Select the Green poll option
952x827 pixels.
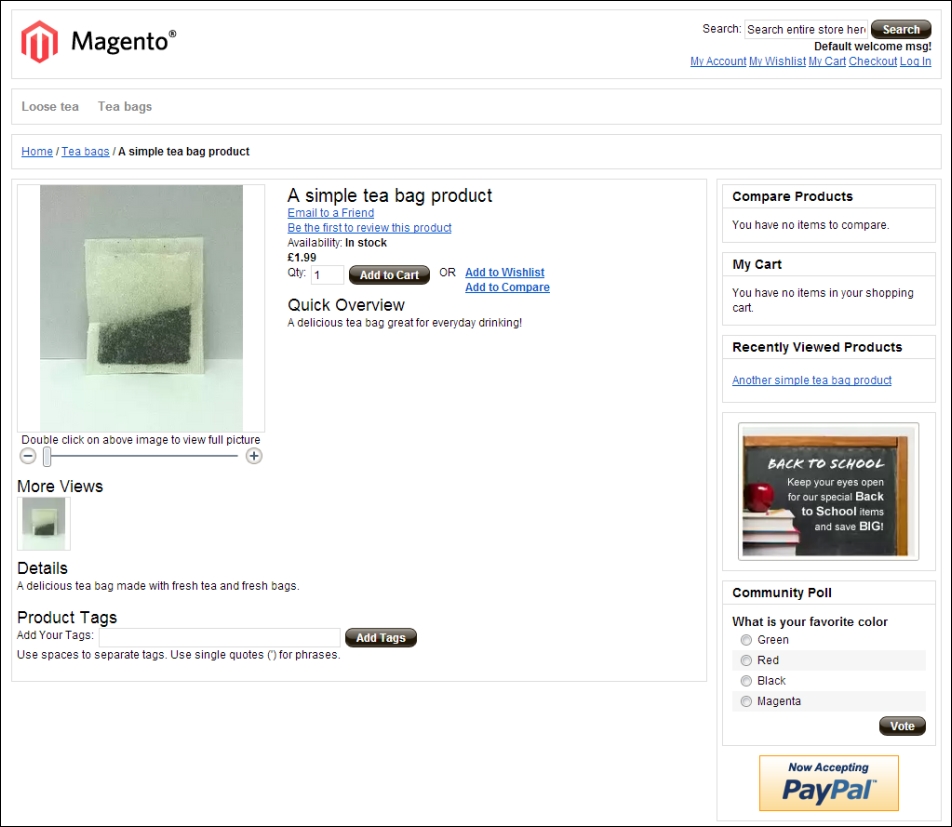coord(746,640)
